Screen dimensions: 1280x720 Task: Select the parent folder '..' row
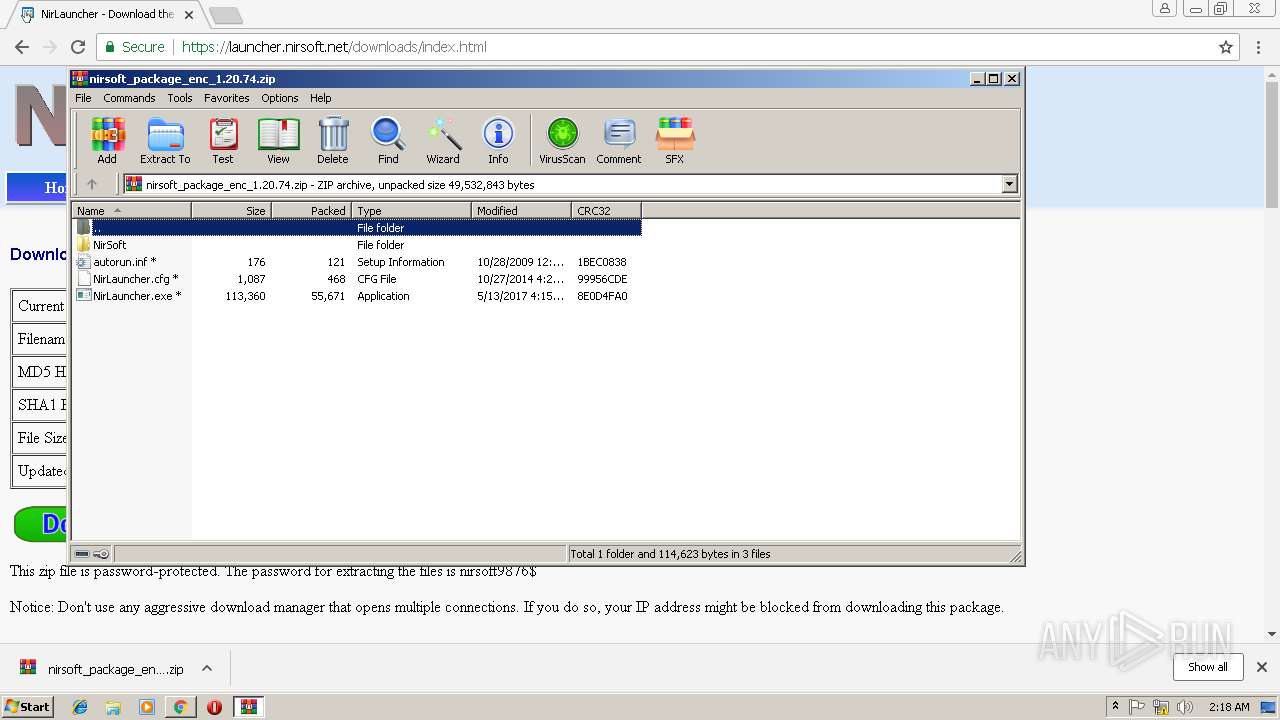(357, 228)
